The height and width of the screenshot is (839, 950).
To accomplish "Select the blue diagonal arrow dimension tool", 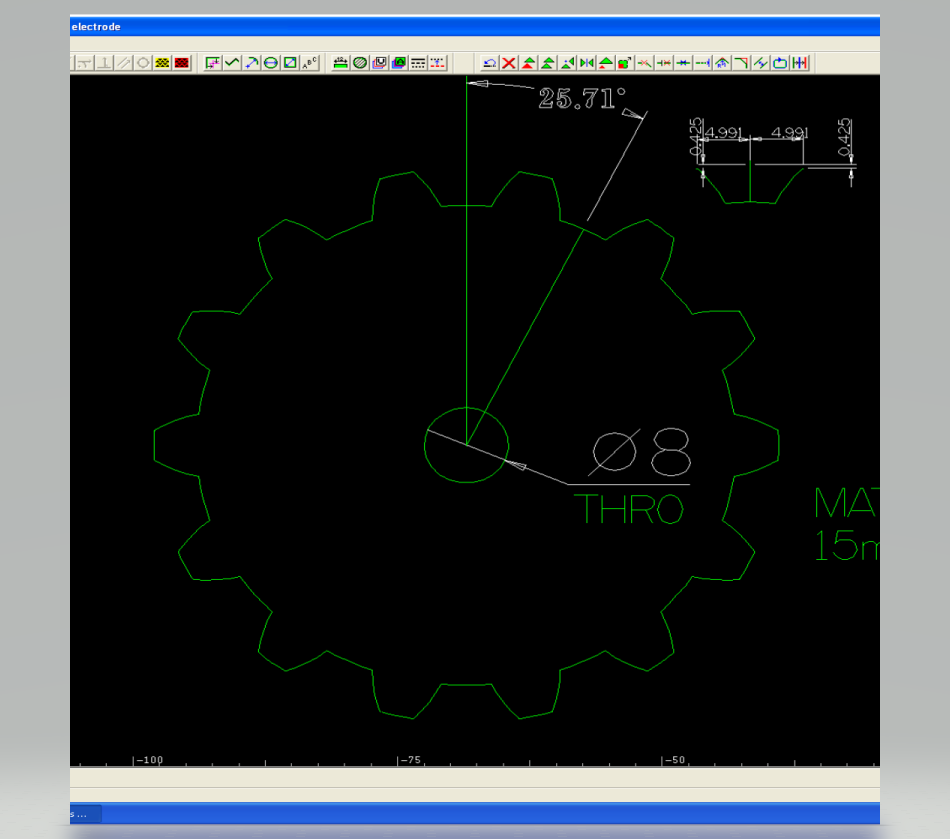I will point(252,63).
